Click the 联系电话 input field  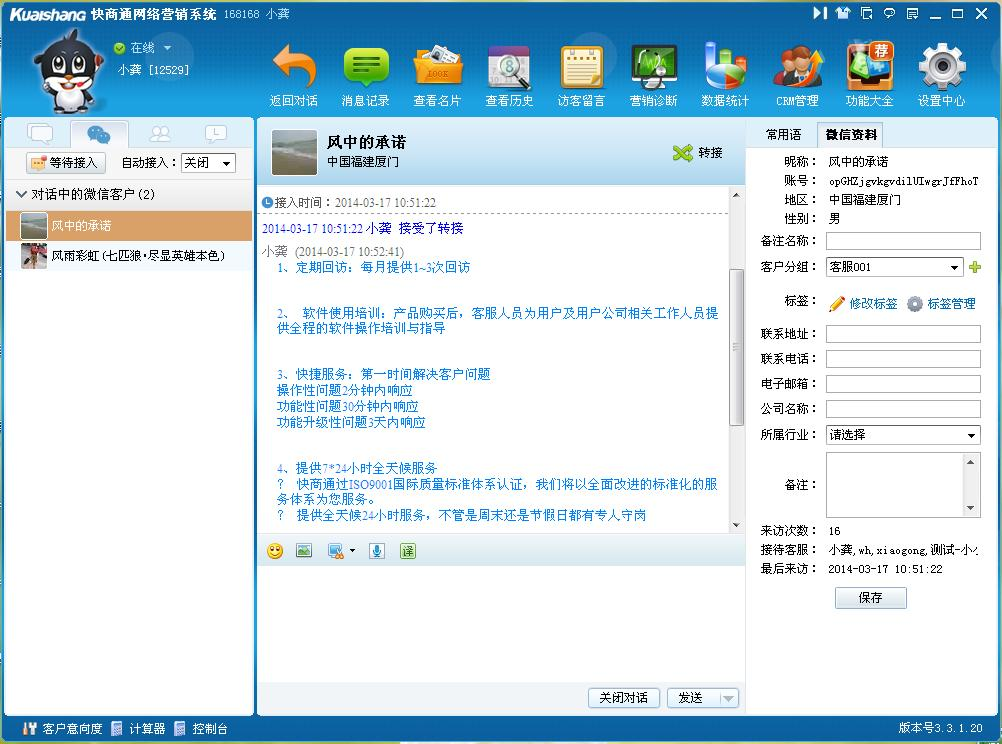902,359
